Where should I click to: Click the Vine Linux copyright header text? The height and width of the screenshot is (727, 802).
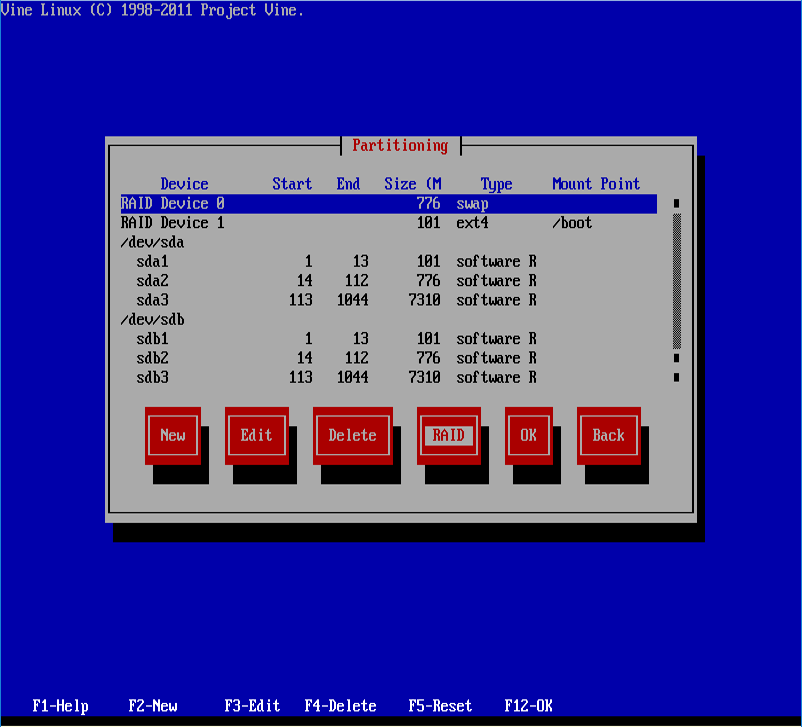click(x=152, y=10)
